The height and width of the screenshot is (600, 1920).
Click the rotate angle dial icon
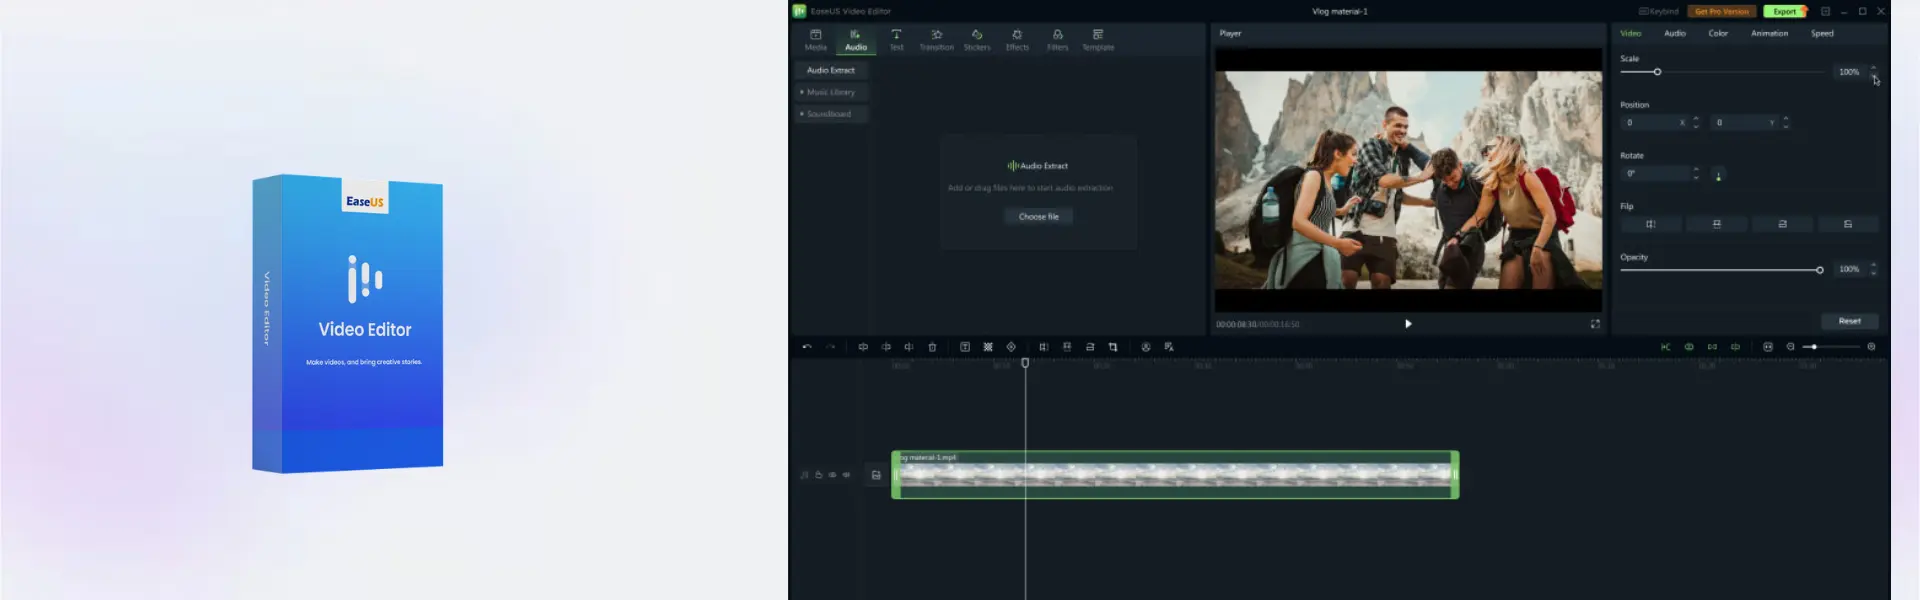pyautogui.click(x=1718, y=174)
